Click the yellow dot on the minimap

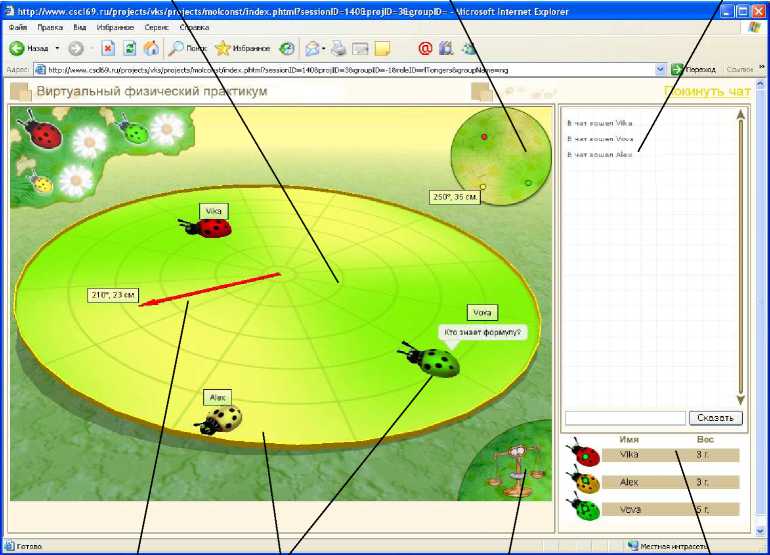[483, 187]
